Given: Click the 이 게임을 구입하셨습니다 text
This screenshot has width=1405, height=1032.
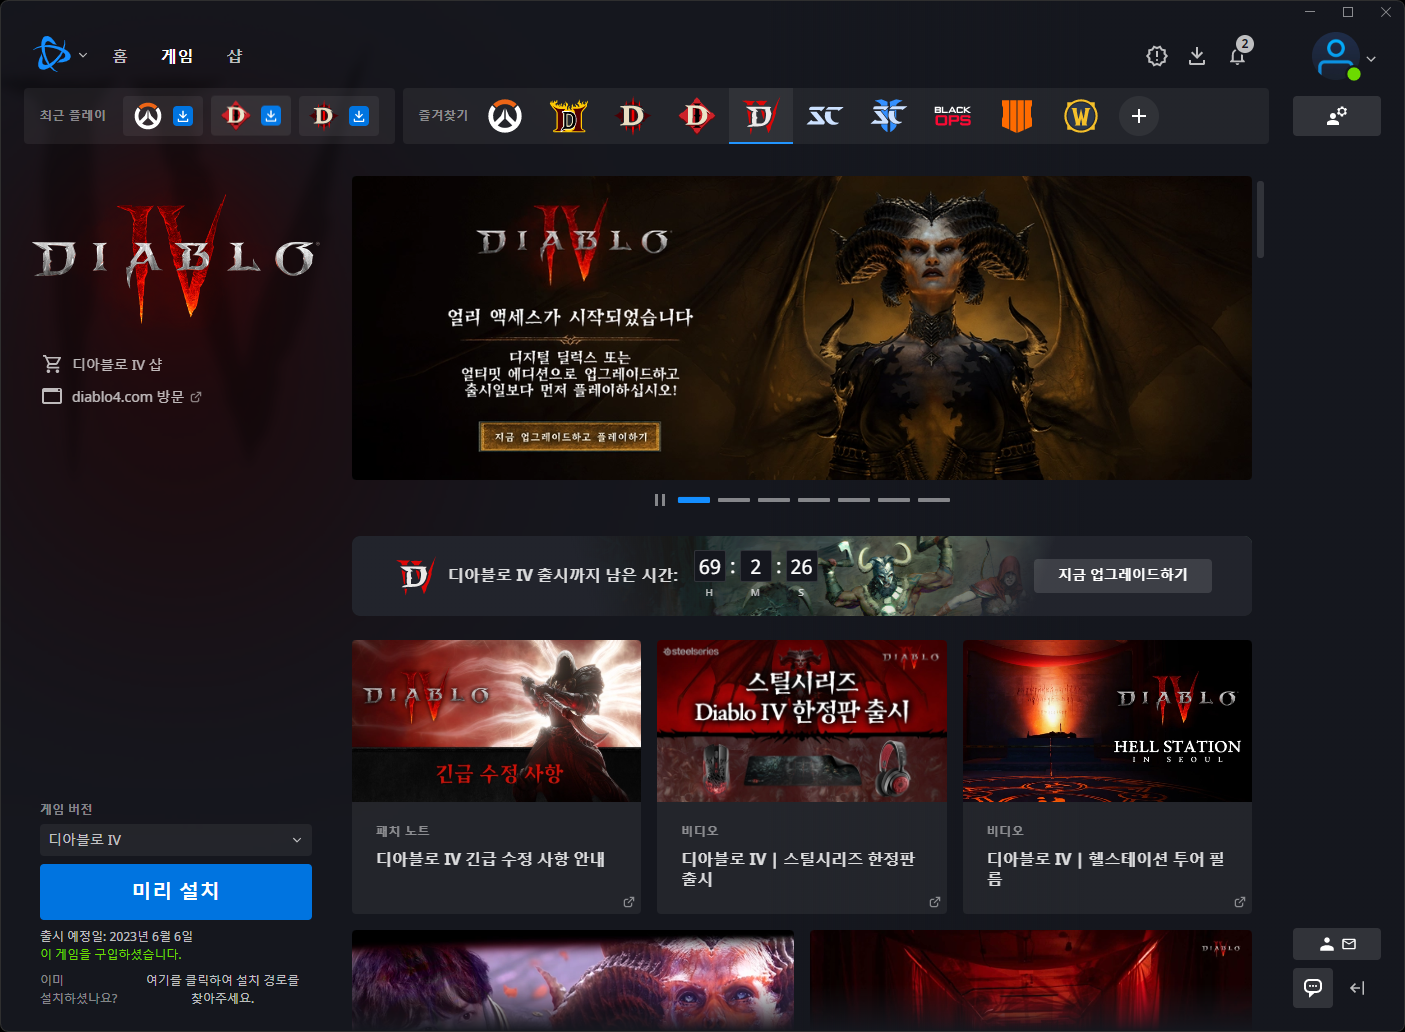Looking at the screenshot, I should coord(111,955).
